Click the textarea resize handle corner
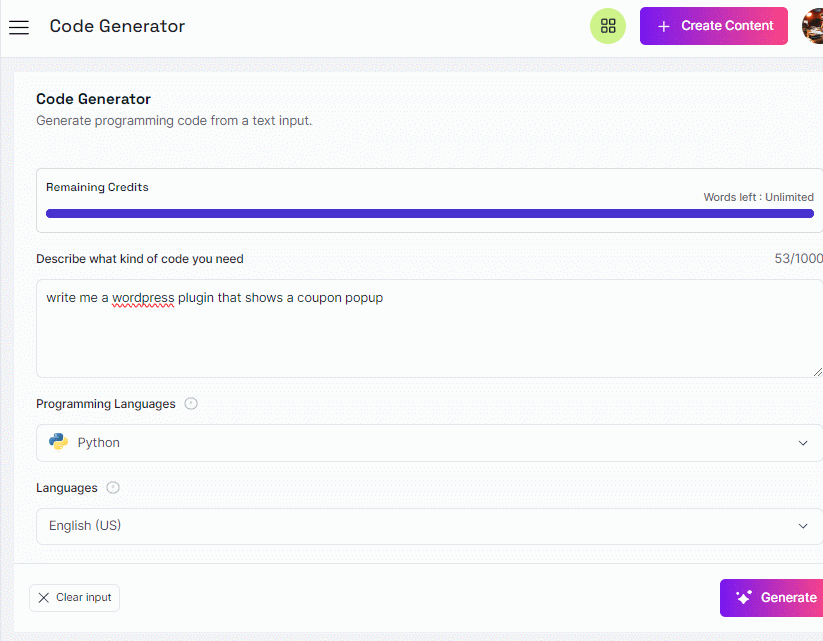 pyautogui.click(x=818, y=372)
